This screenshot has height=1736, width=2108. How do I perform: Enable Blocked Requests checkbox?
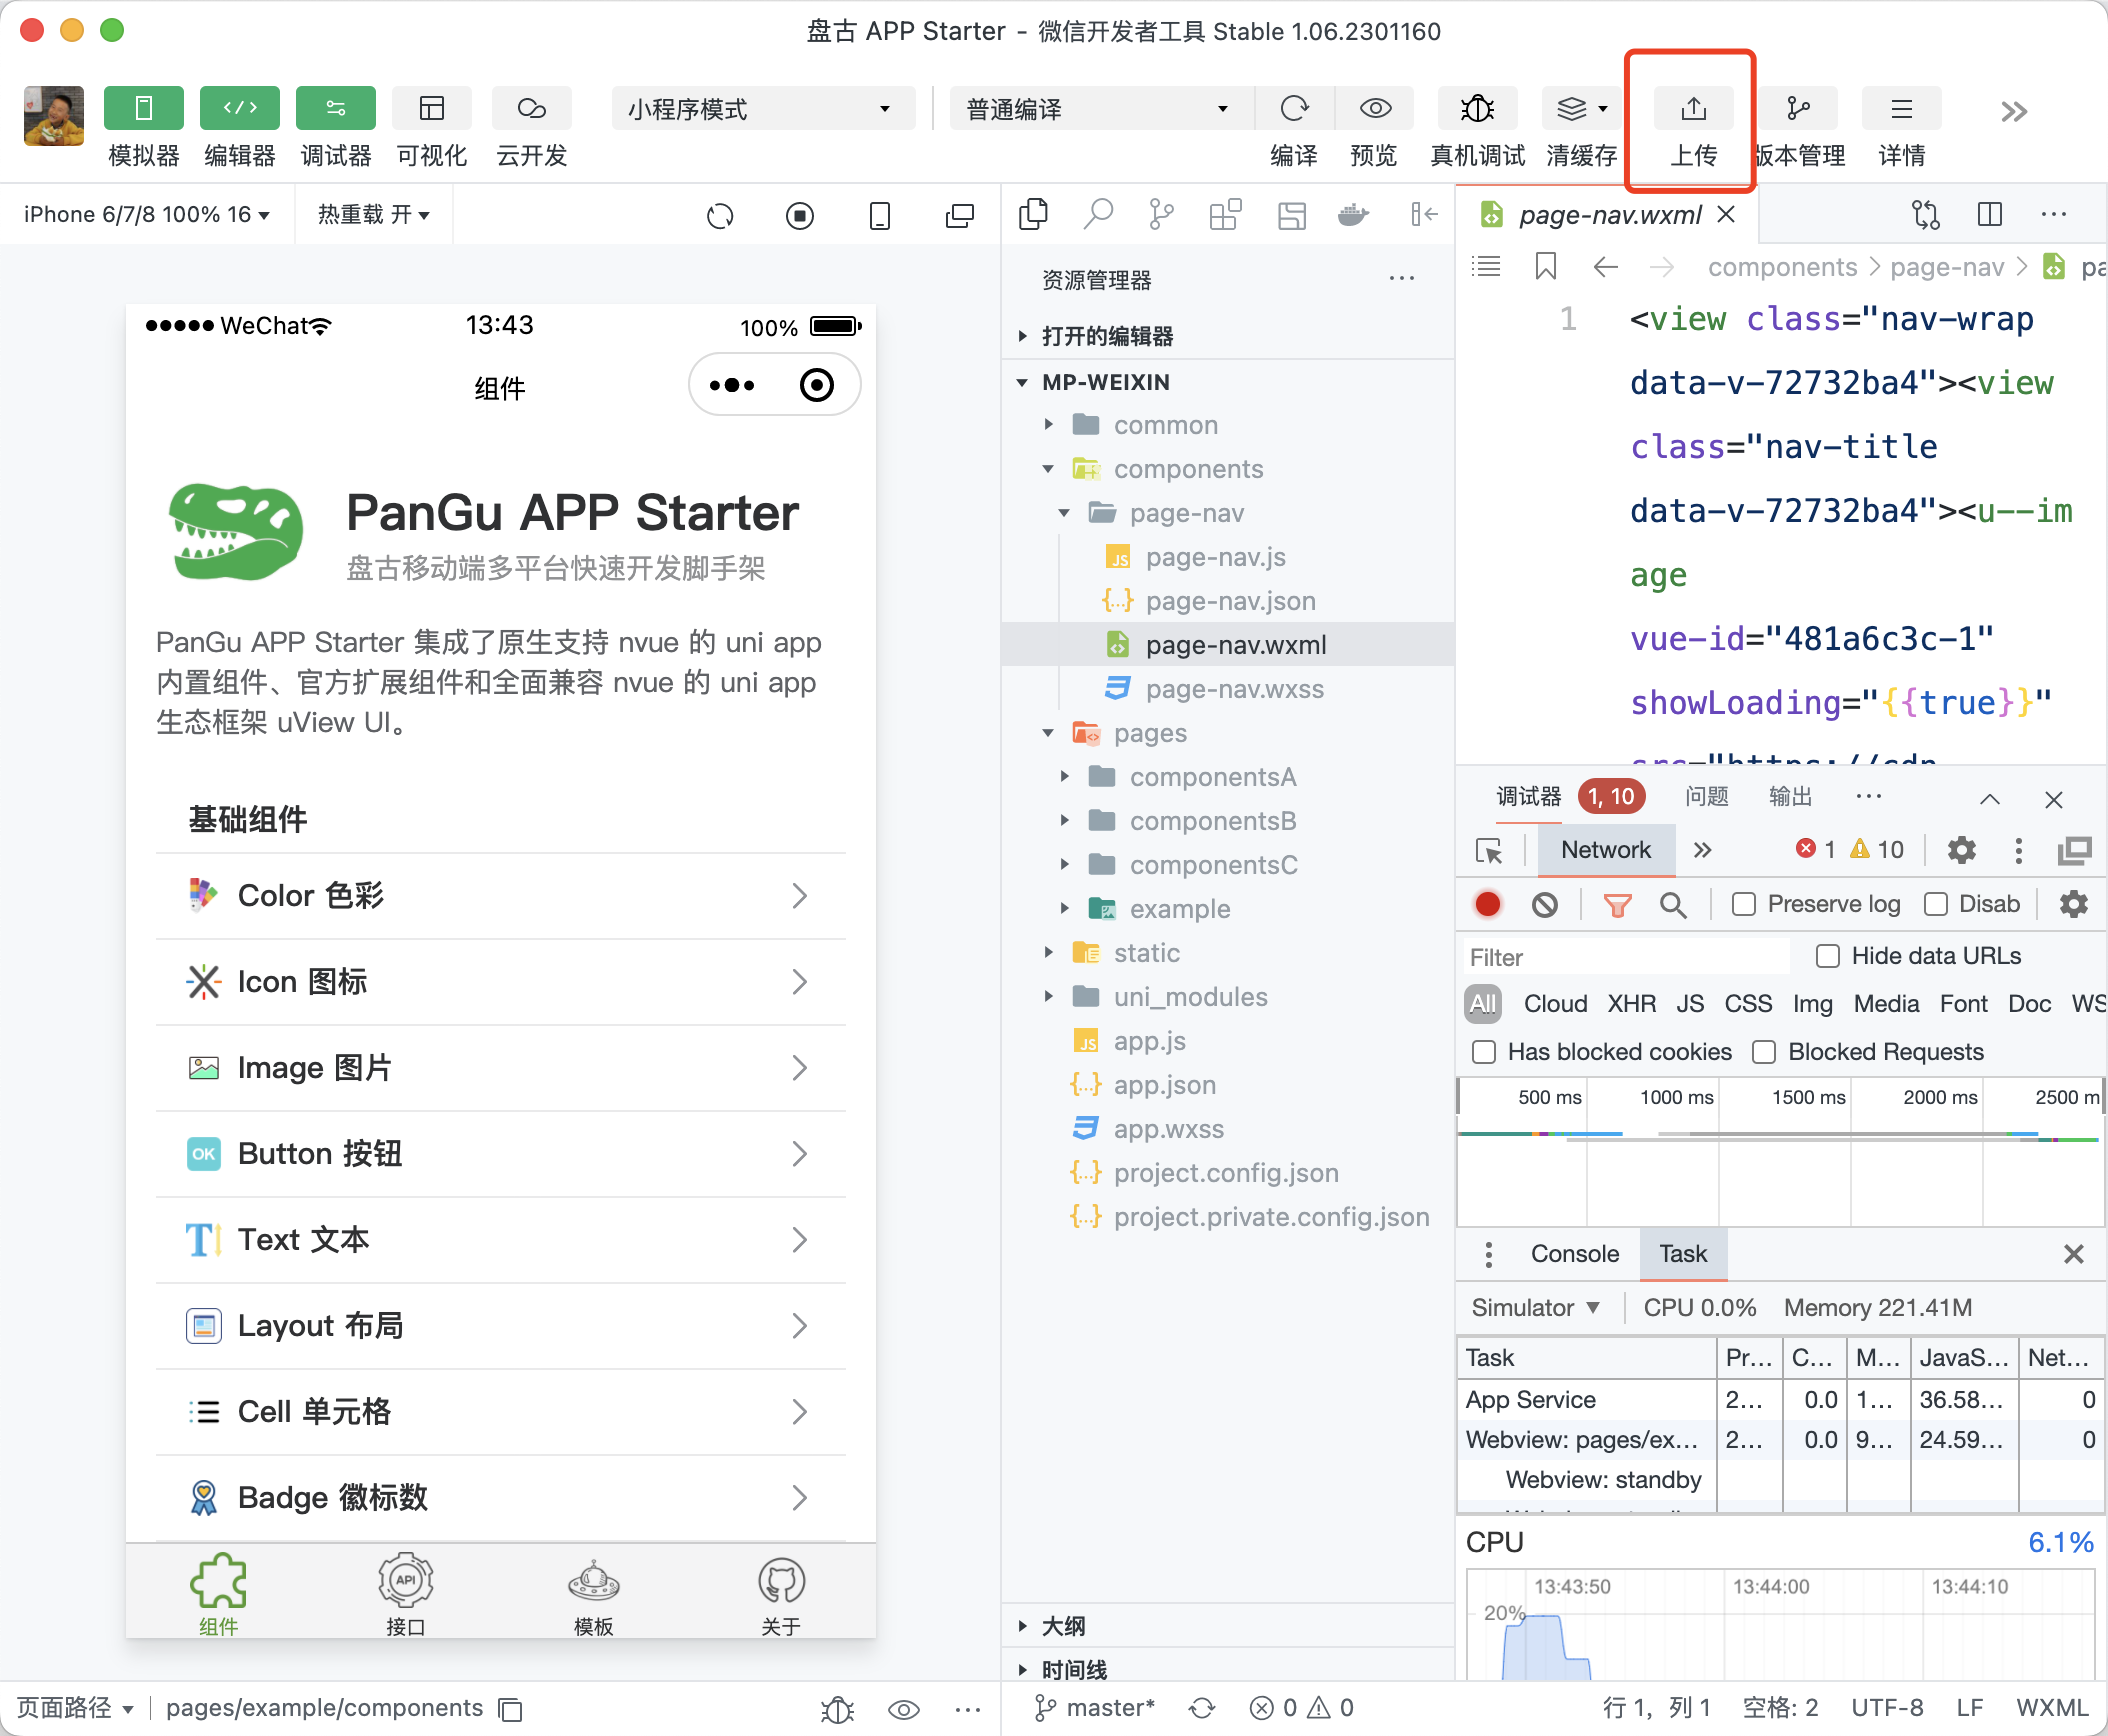point(1764,1053)
